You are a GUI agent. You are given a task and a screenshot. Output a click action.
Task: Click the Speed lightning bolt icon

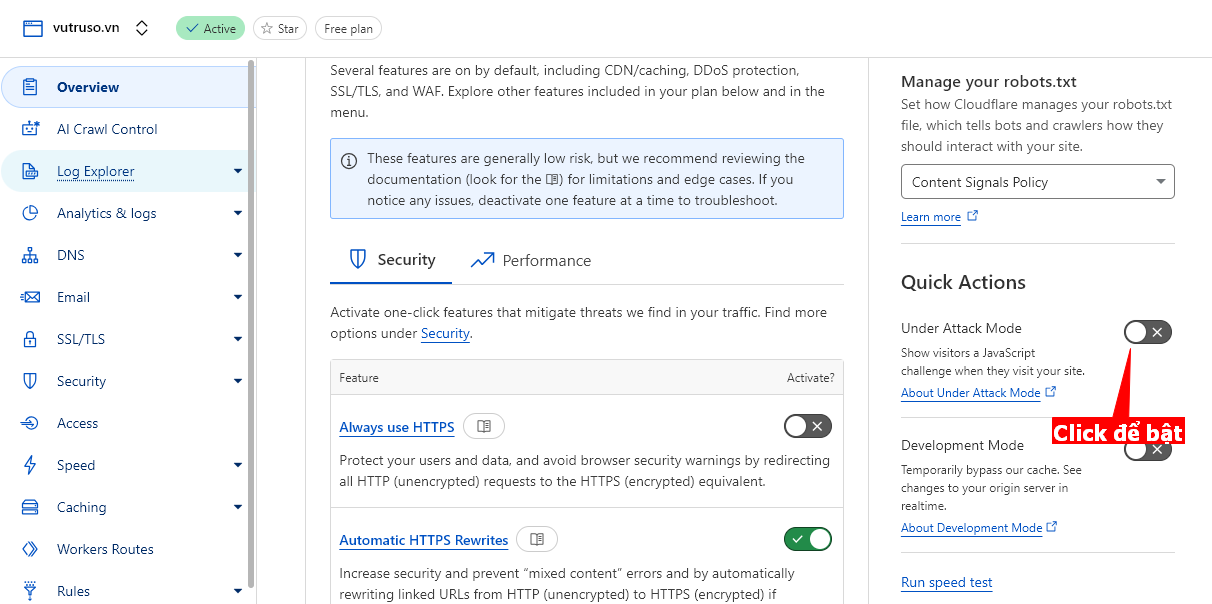point(30,465)
